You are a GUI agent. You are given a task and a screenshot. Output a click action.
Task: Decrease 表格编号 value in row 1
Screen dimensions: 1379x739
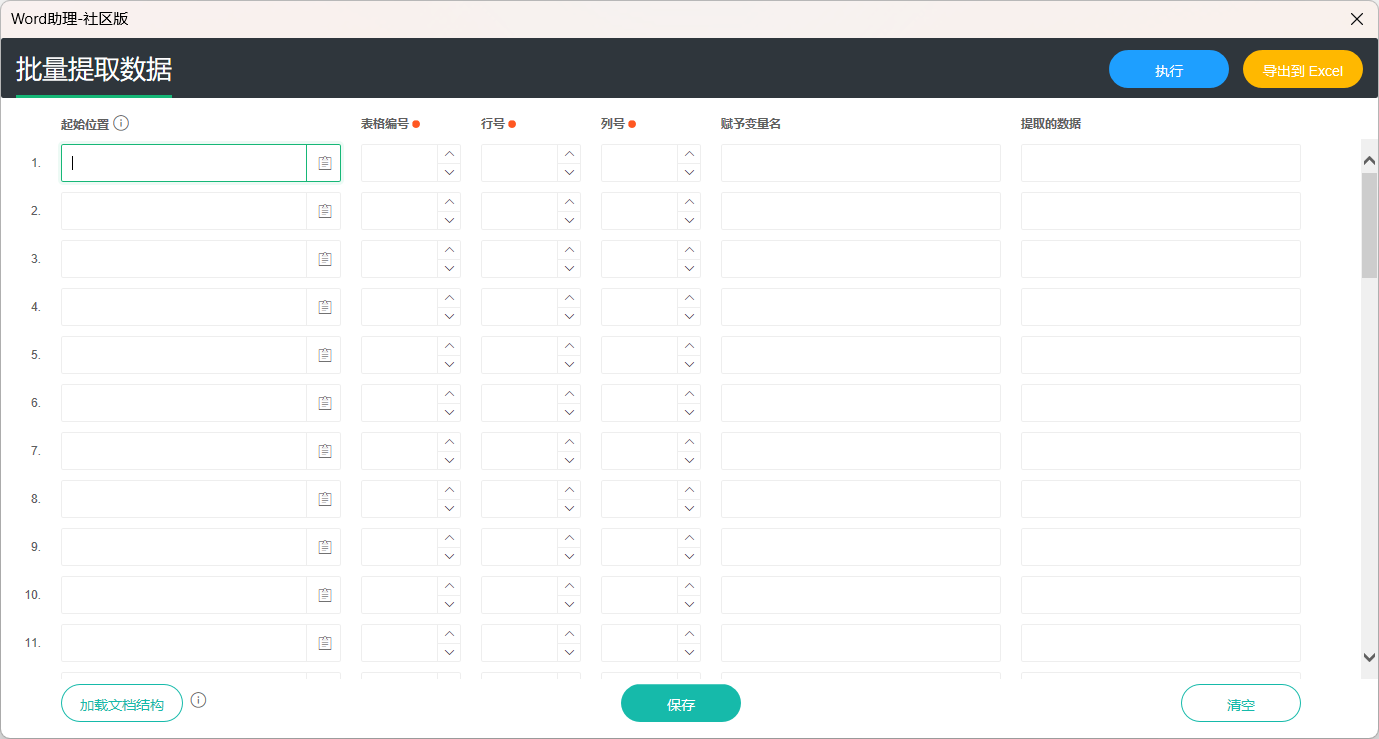click(449, 172)
